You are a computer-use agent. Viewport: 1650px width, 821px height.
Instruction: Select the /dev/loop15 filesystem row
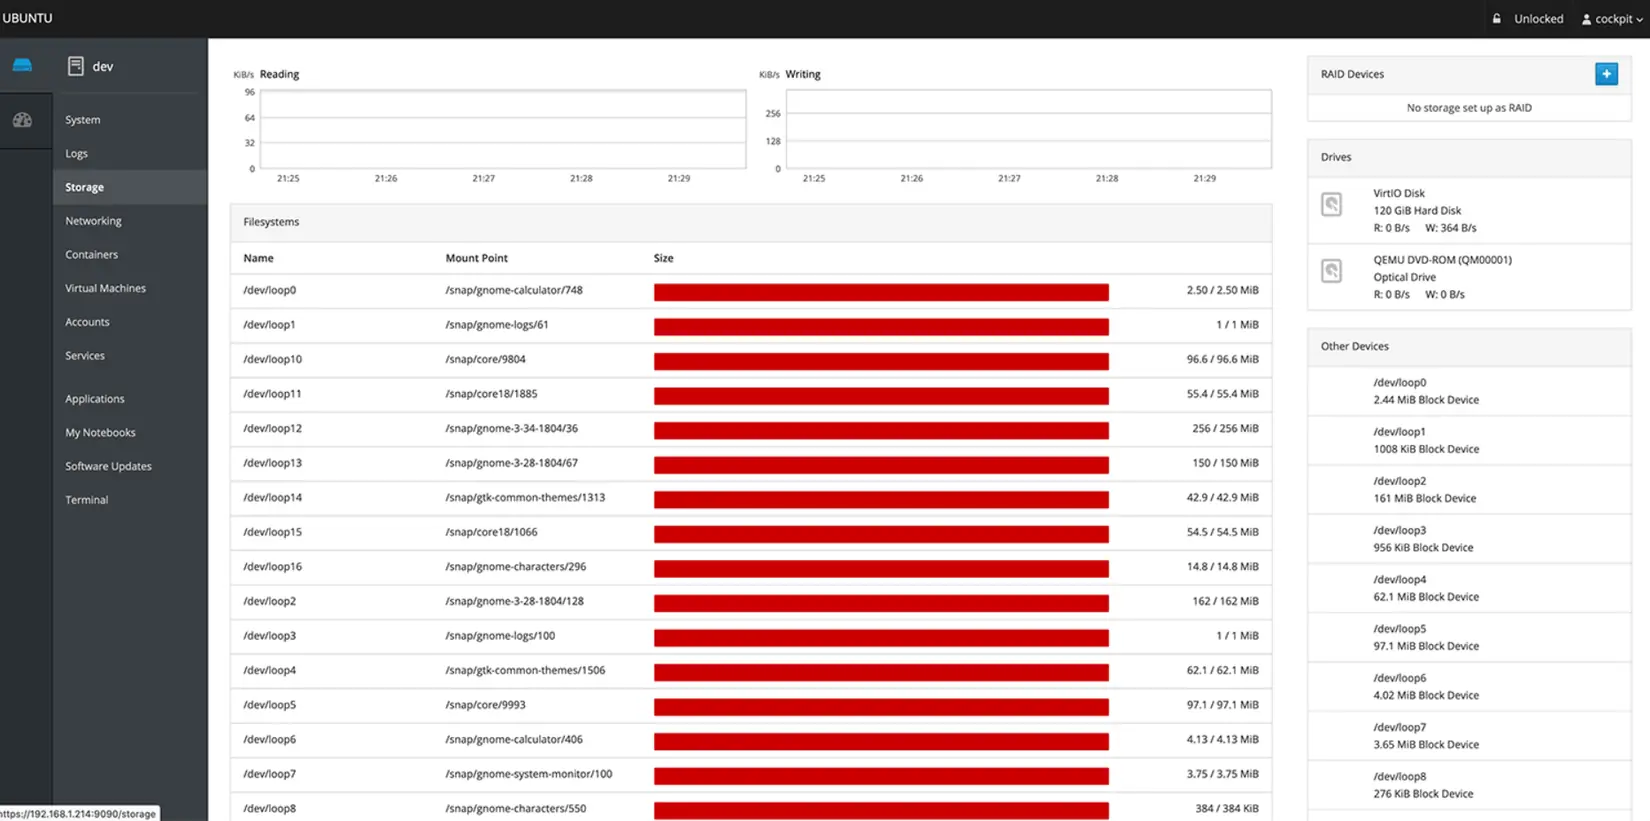point(272,532)
